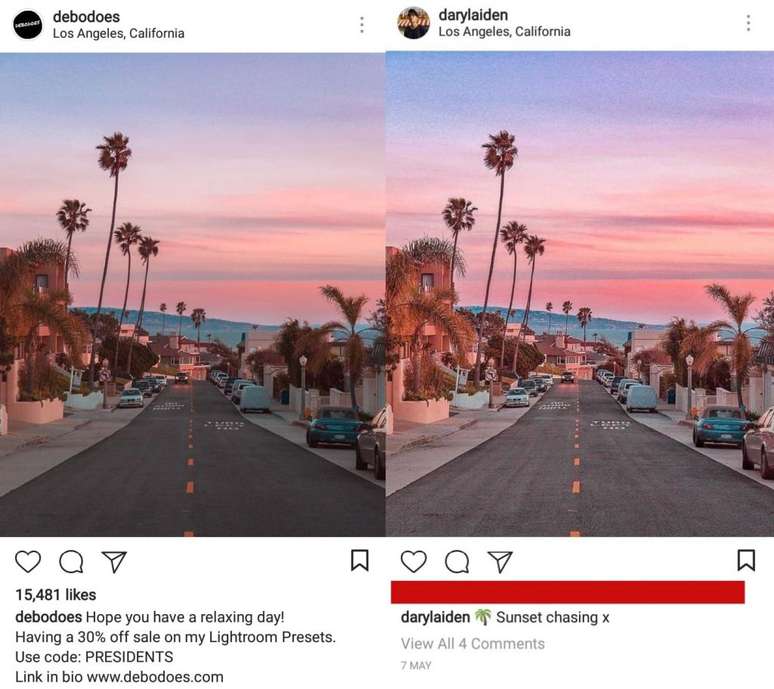
Task: Like the debodoes post with heart icon
Action: tap(28, 561)
